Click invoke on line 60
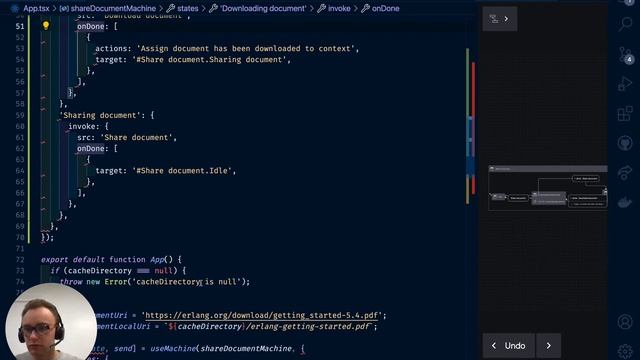640x360 pixels. click(82, 127)
